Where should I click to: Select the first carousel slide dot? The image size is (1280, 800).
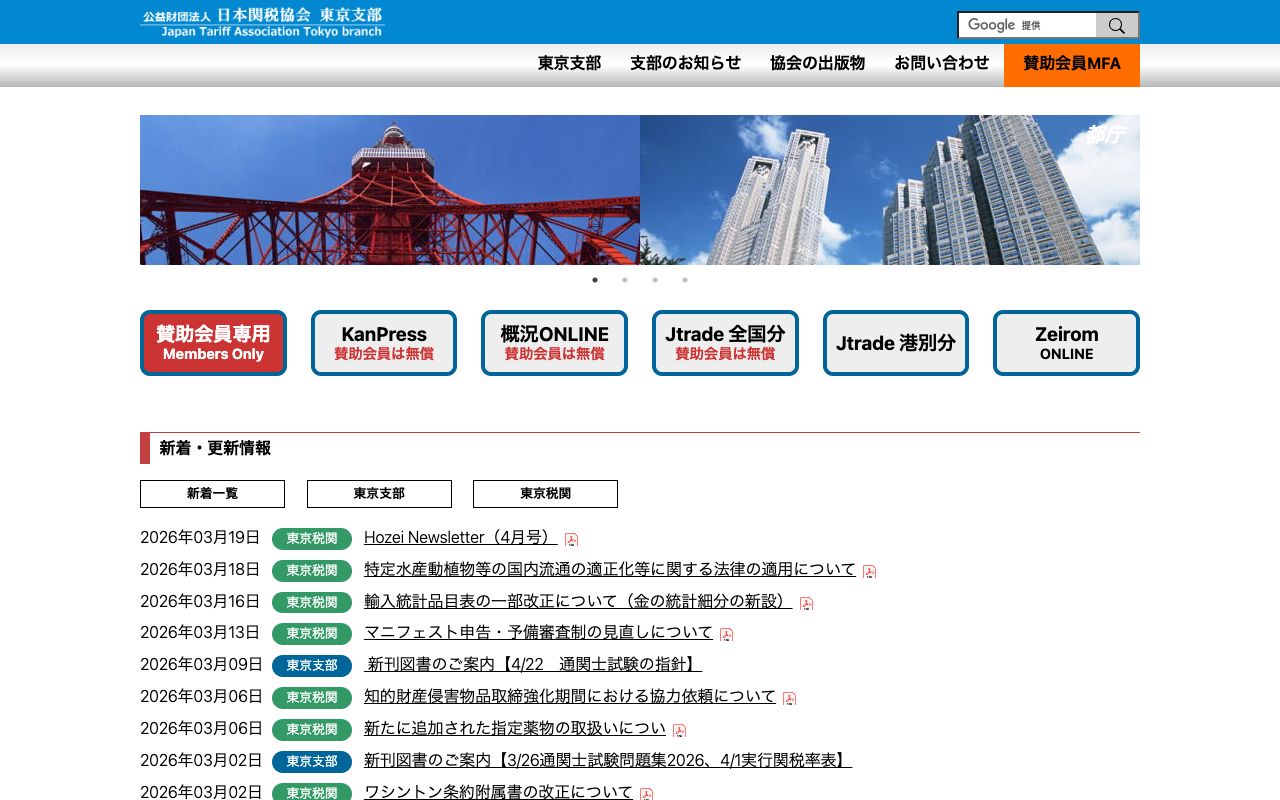595,280
